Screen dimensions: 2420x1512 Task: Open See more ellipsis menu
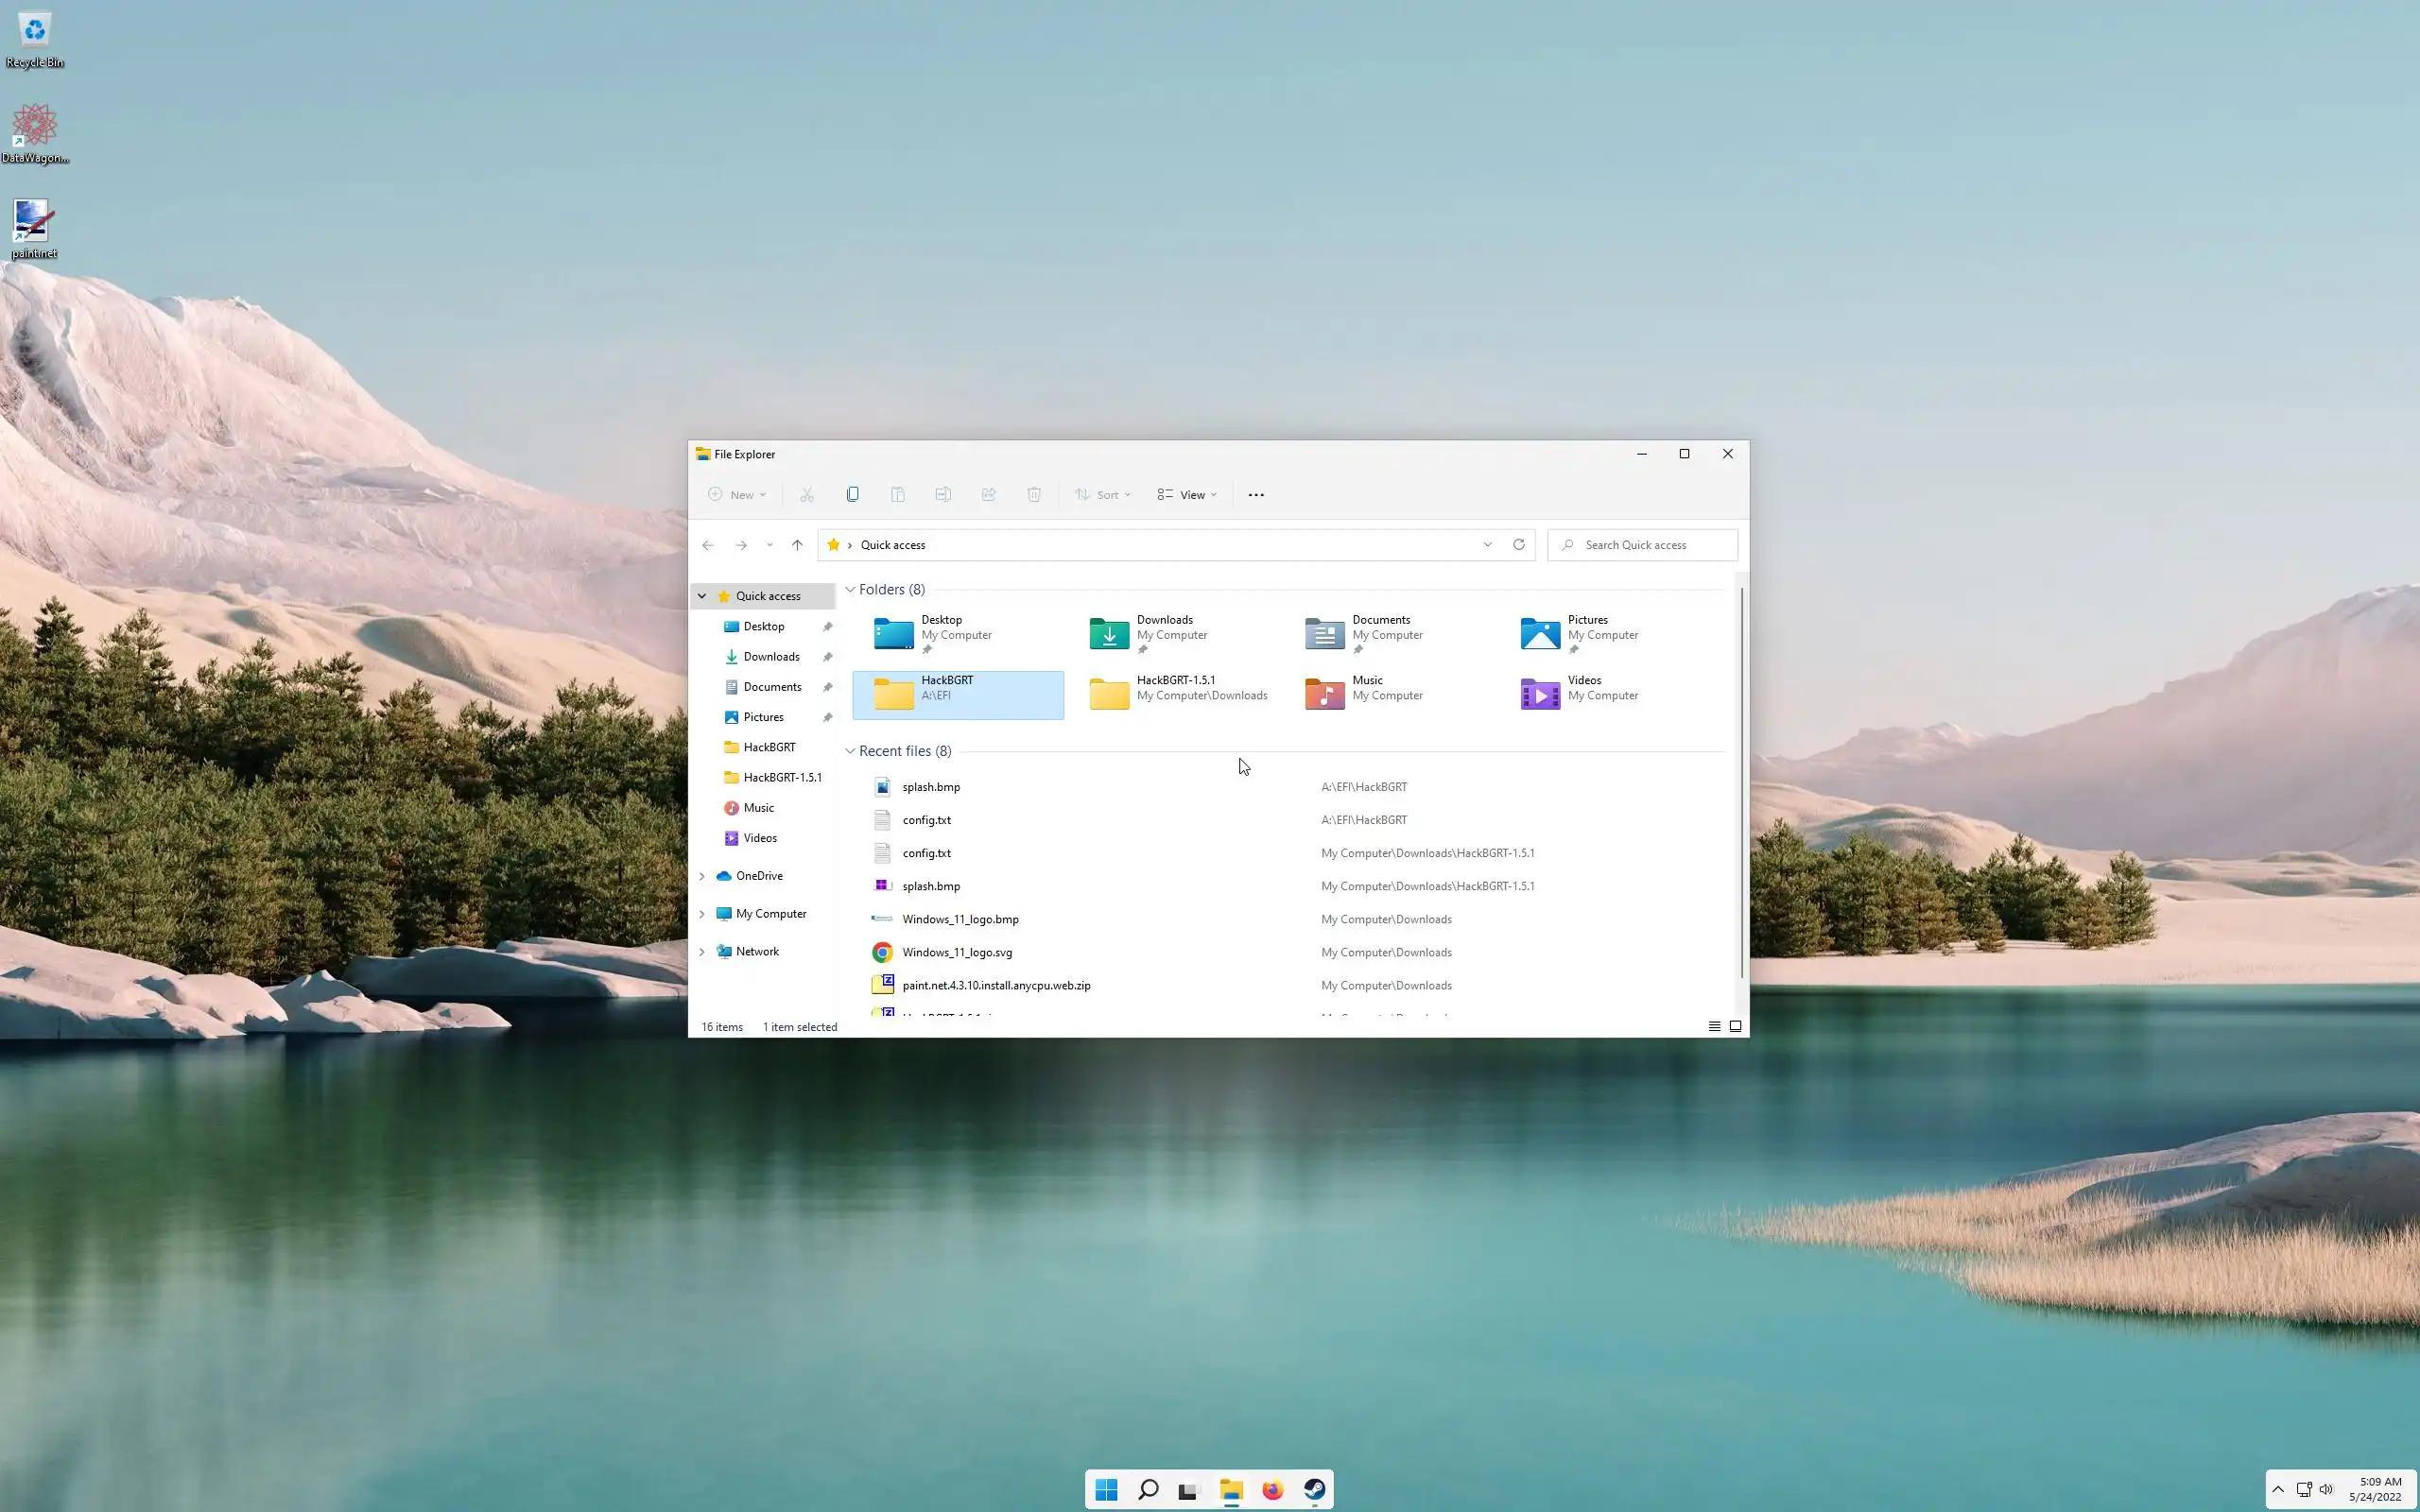(x=1256, y=495)
